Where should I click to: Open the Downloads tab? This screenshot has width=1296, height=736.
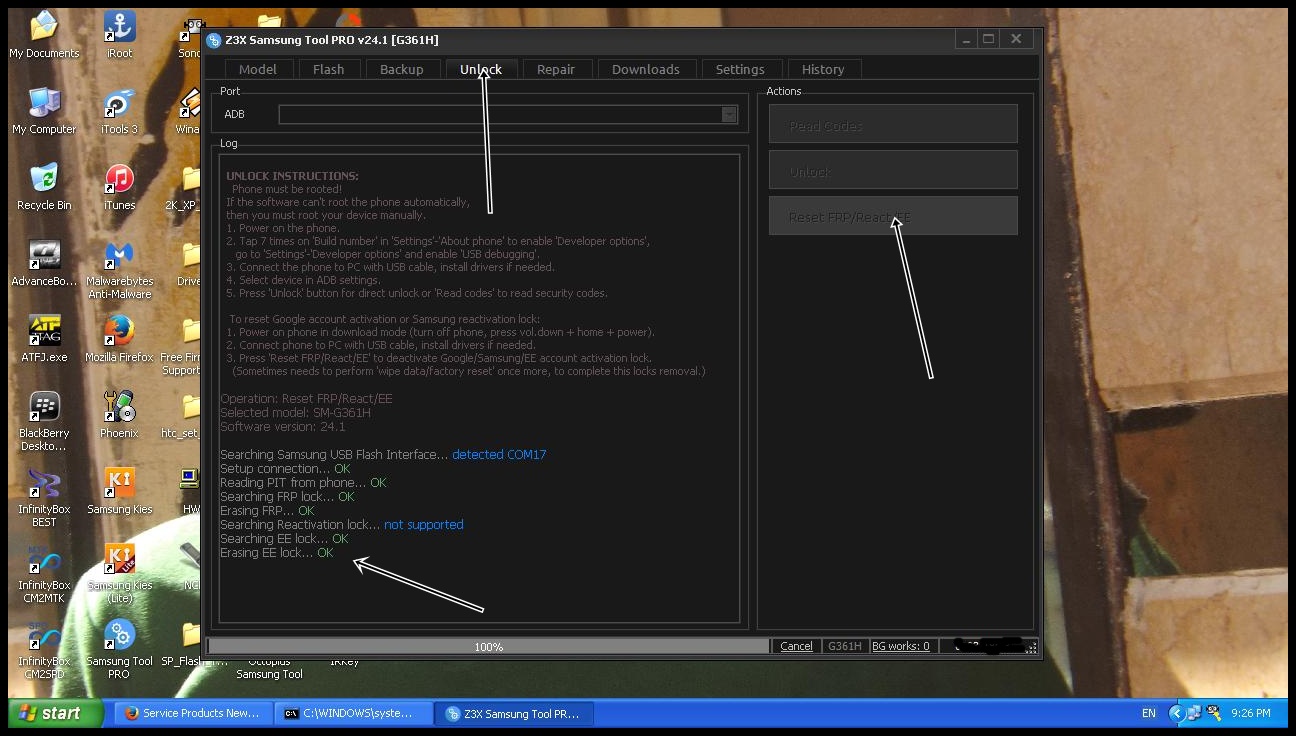(646, 69)
